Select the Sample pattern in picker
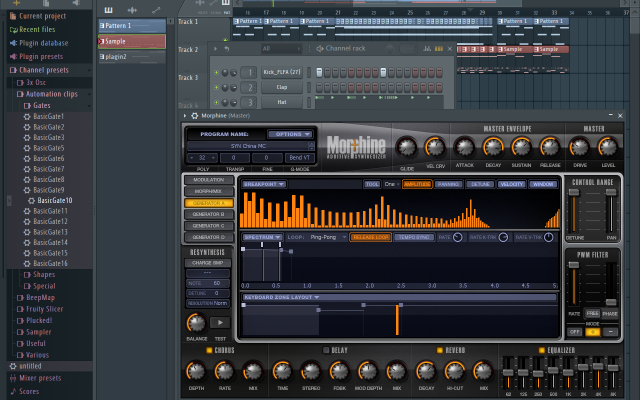This screenshot has height=400, width=640. [x=132, y=41]
